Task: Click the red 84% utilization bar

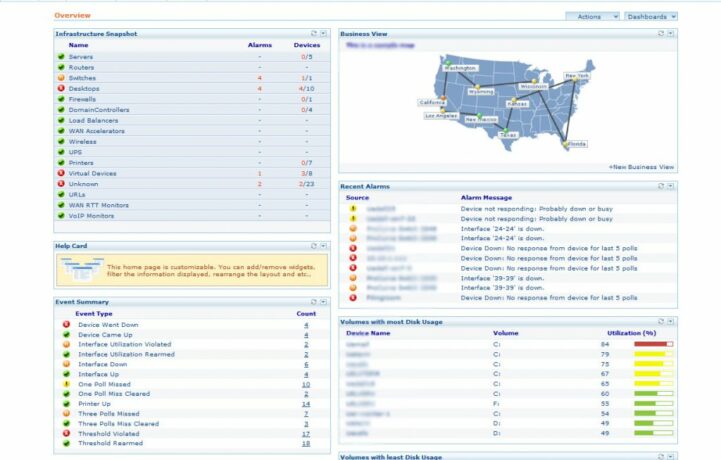Action: click(653, 344)
